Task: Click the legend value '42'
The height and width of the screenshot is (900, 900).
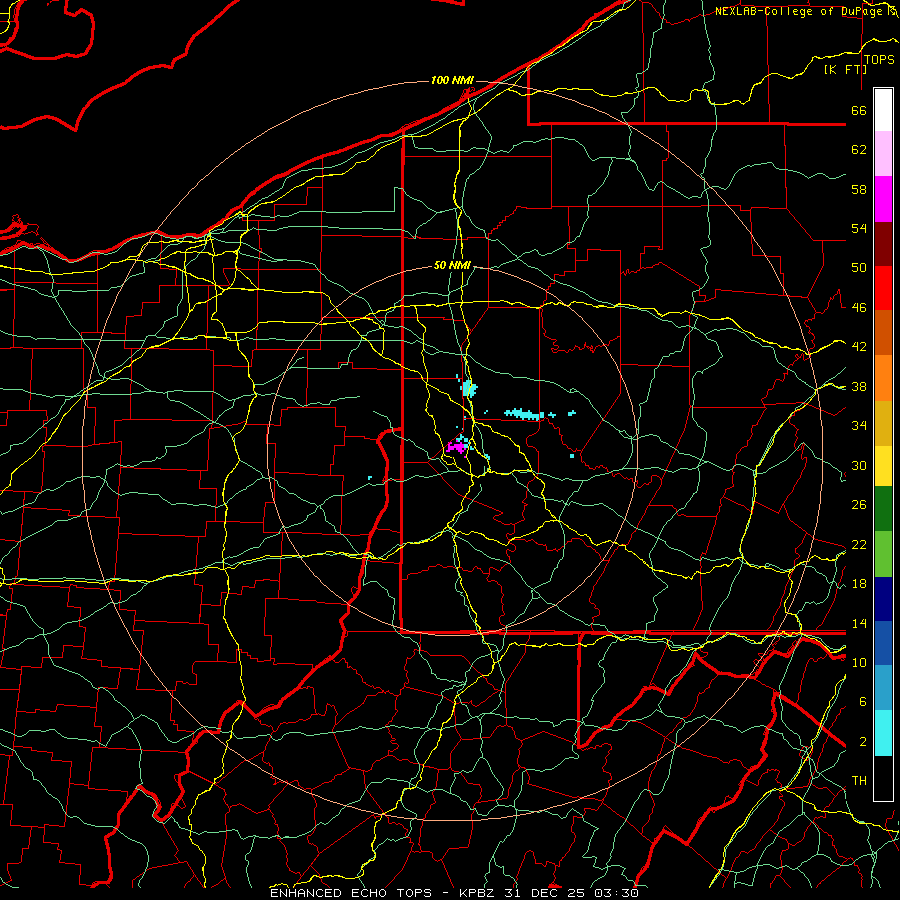Action: pos(859,347)
